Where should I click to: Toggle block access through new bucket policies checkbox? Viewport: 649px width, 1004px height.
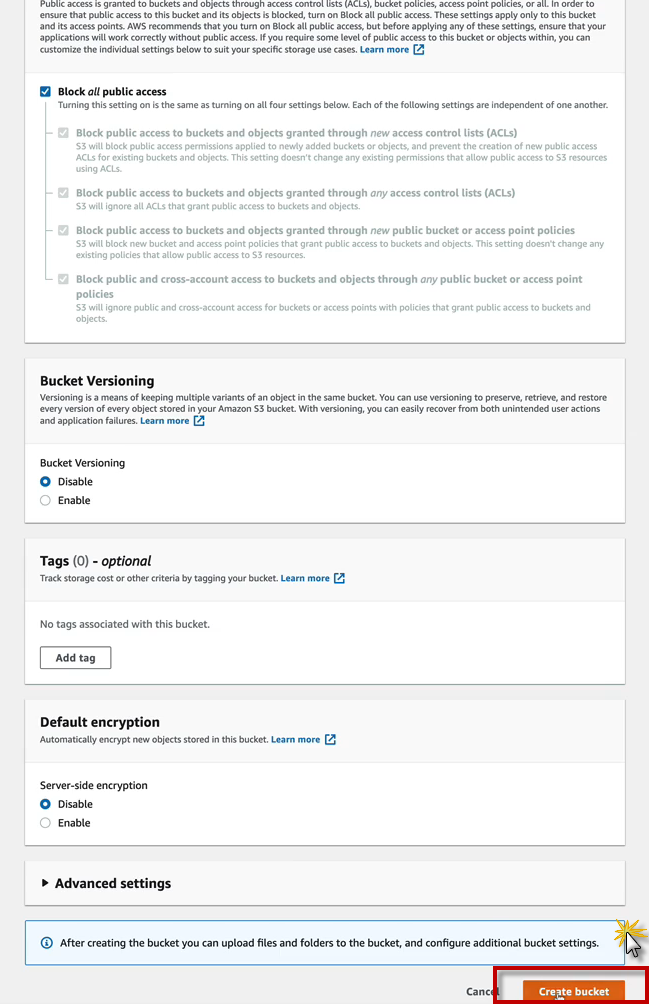pos(64,231)
